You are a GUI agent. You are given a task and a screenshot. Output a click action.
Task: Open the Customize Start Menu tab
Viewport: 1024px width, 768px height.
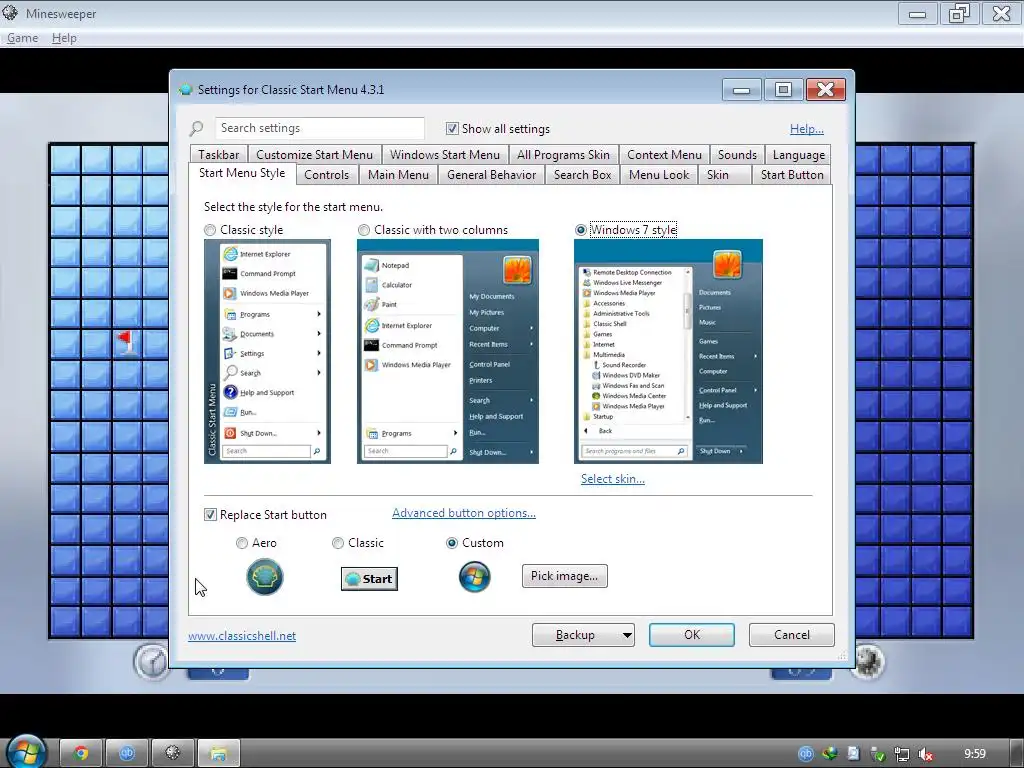314,155
